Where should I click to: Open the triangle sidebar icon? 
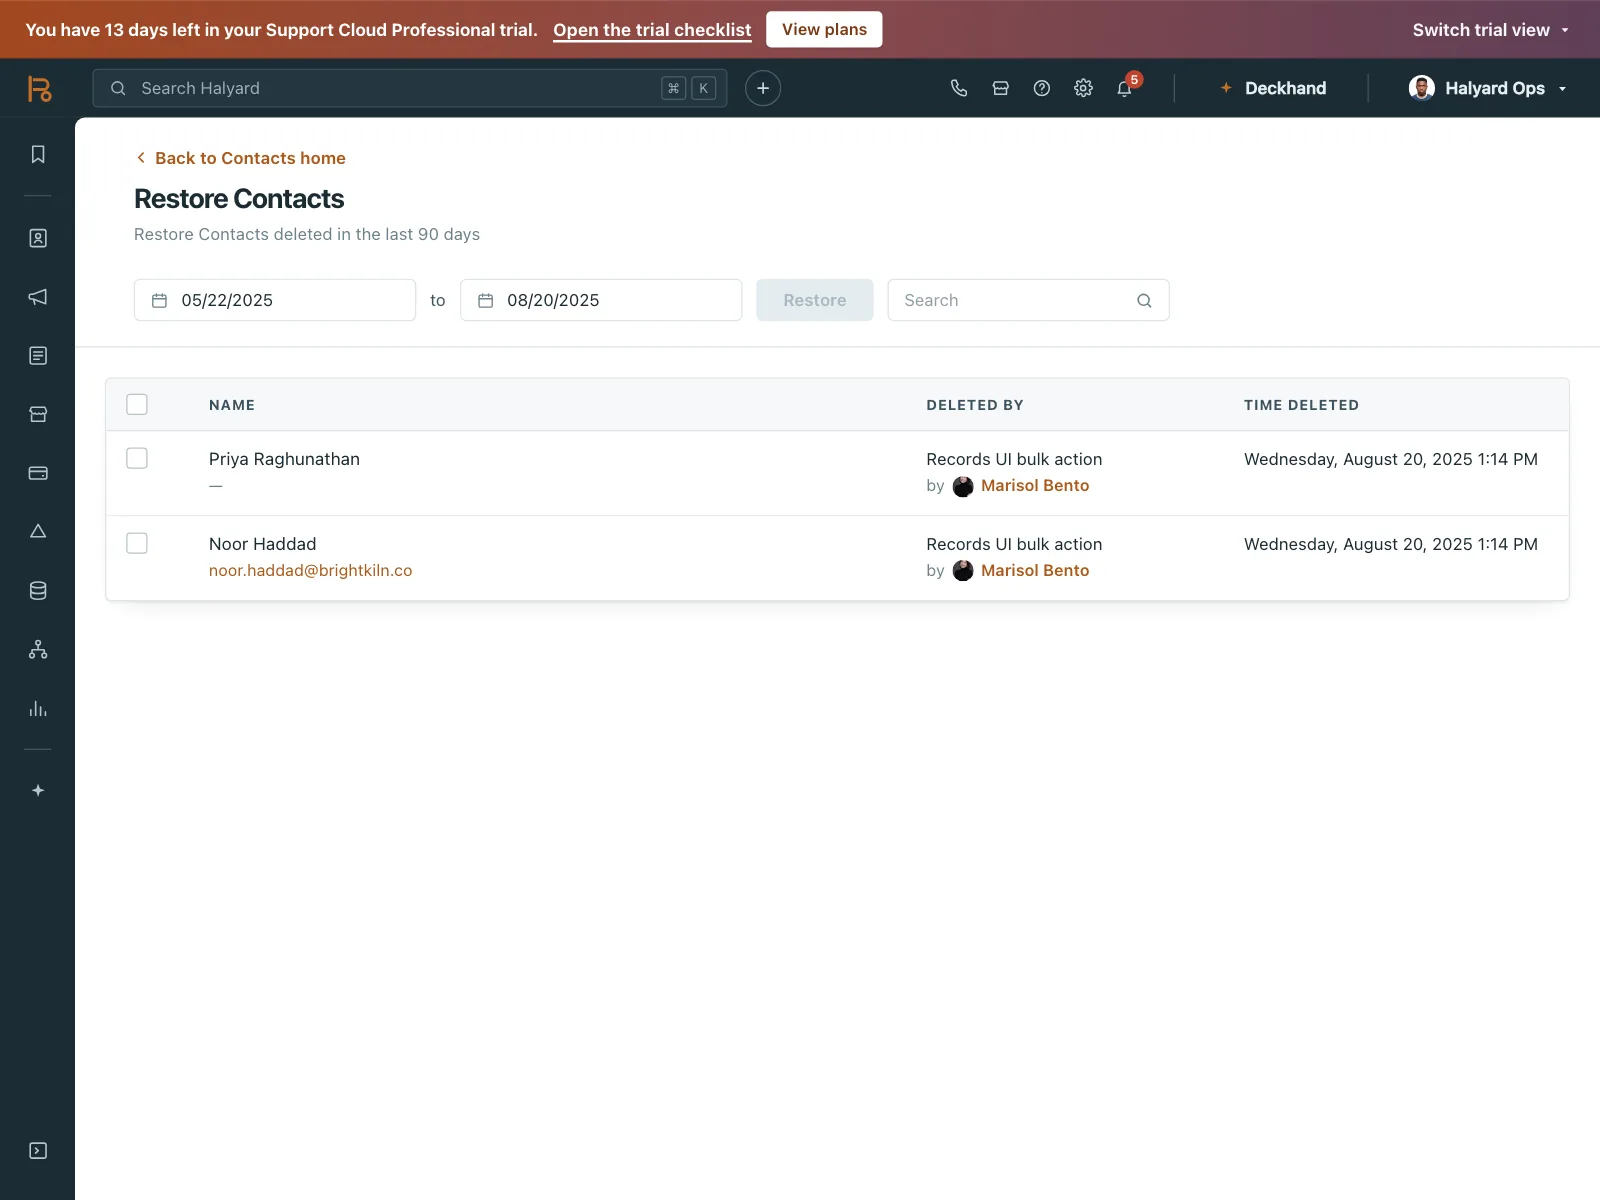38,531
